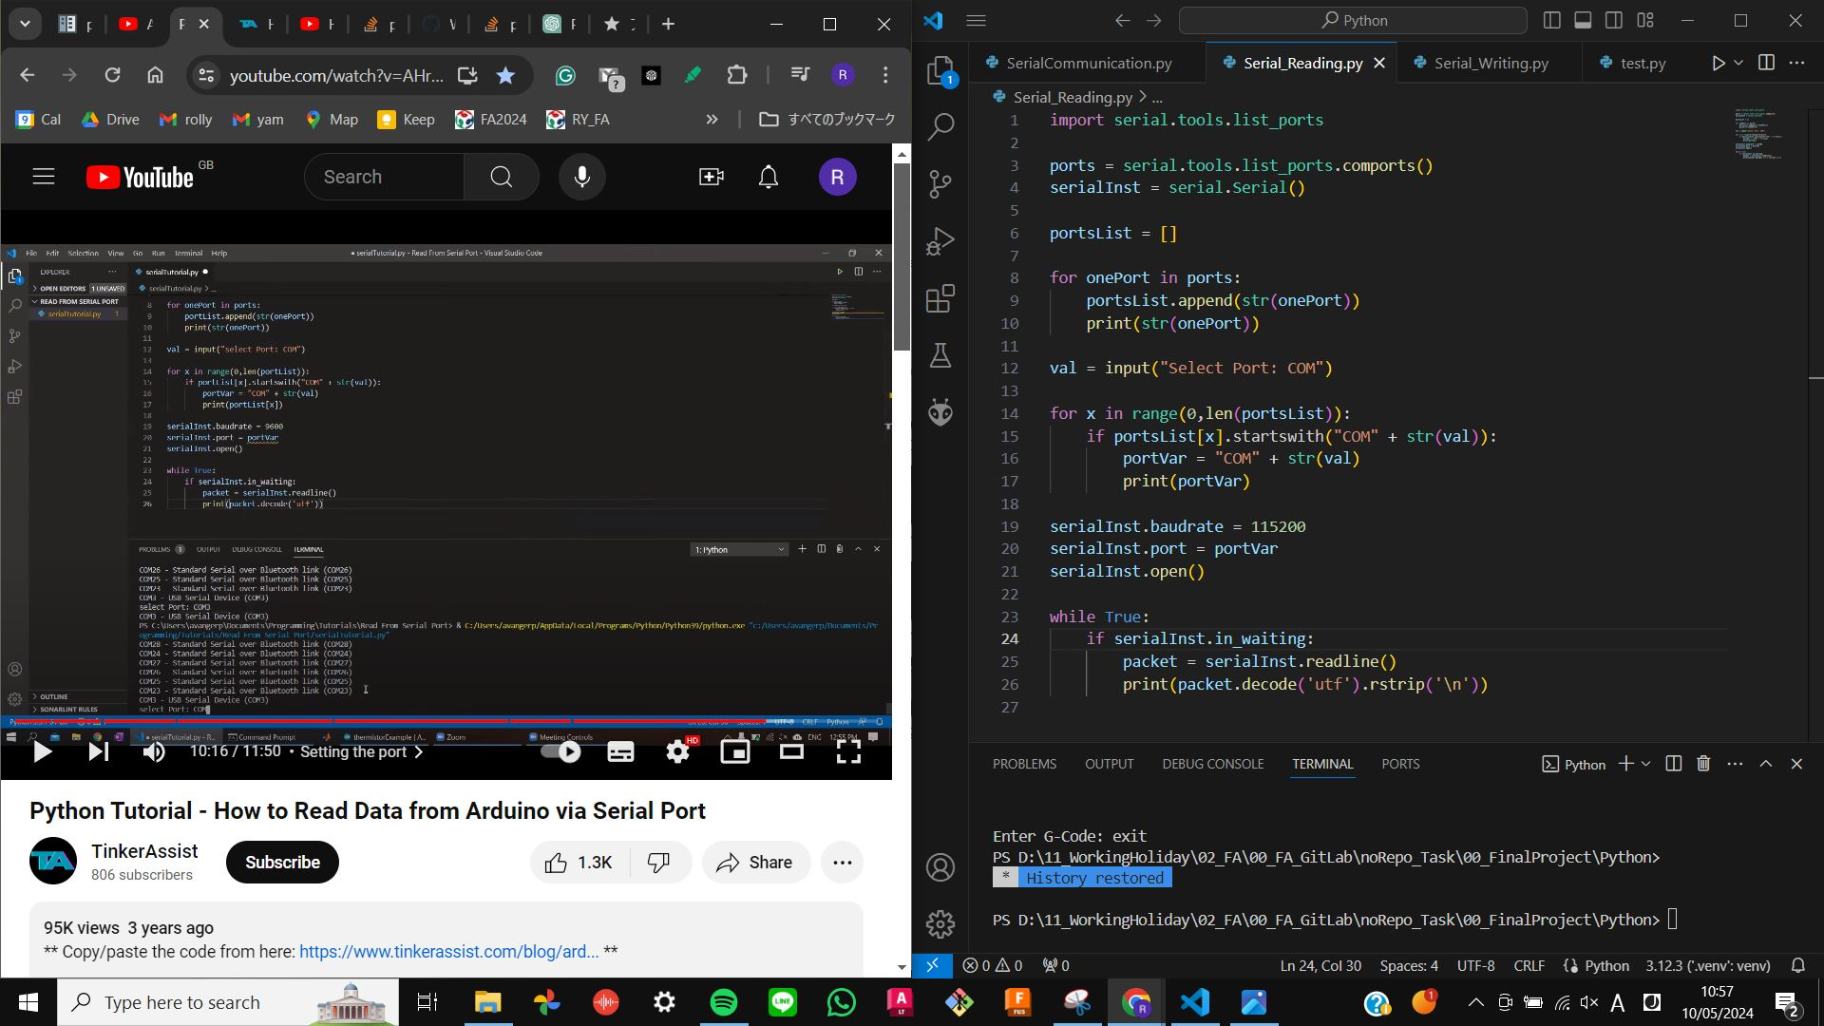Run the Python file with play button
This screenshot has width=1824, height=1026.
tap(1718, 63)
